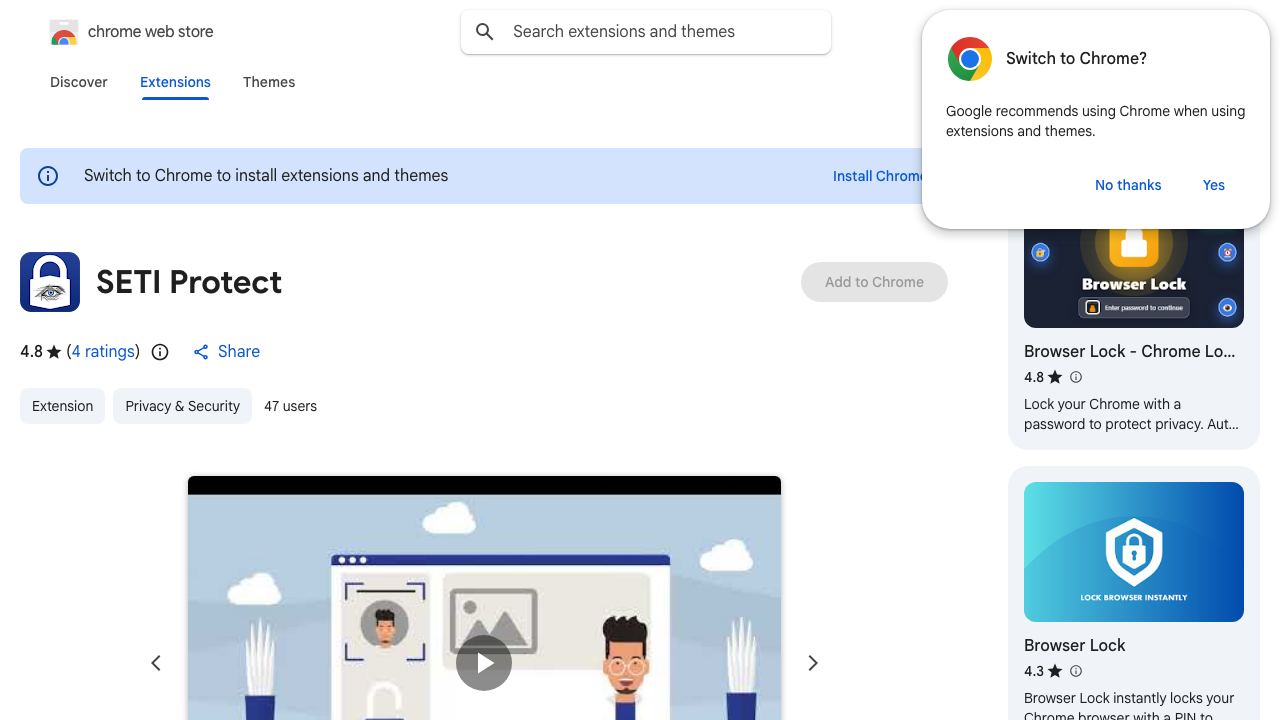
Task: Open the Themes tab
Action: coord(269,82)
